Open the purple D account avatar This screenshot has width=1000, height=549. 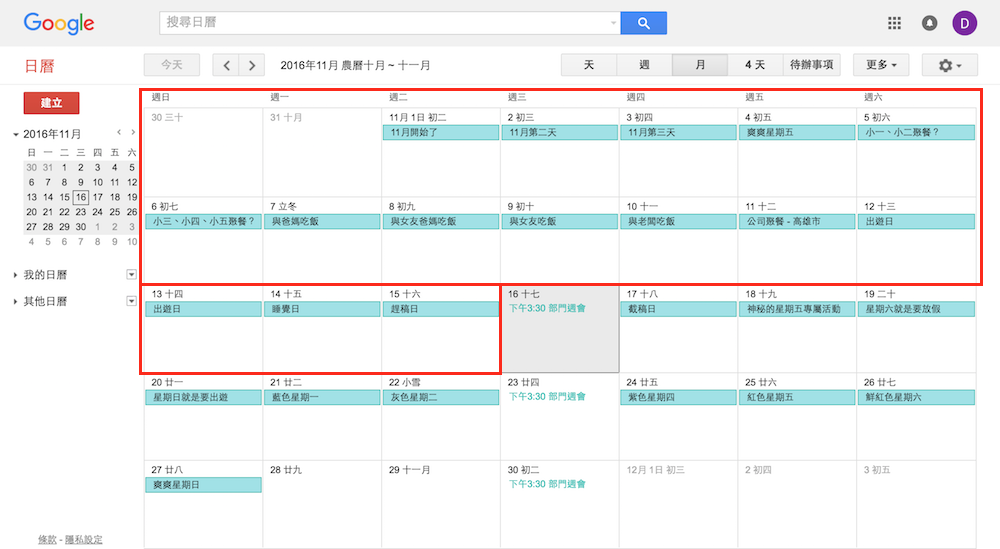(x=965, y=23)
